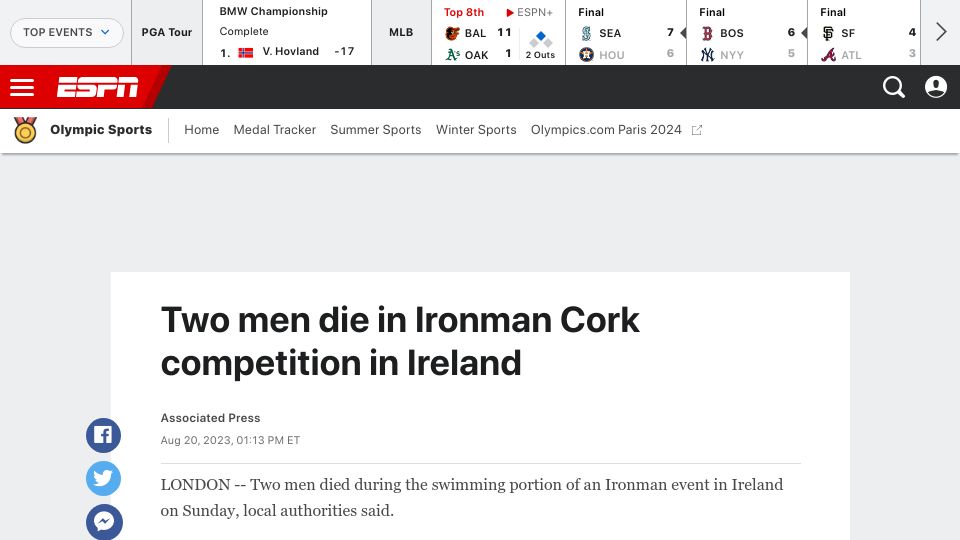Open the BAL vs OAK live game
Viewport: 960px width, 540px height.
point(498,32)
